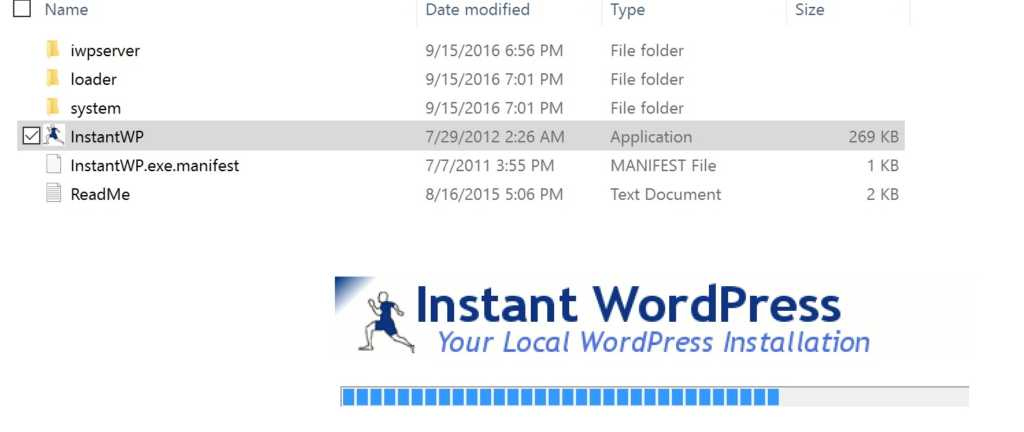Click the '2 KB' size cell

pos(882,194)
